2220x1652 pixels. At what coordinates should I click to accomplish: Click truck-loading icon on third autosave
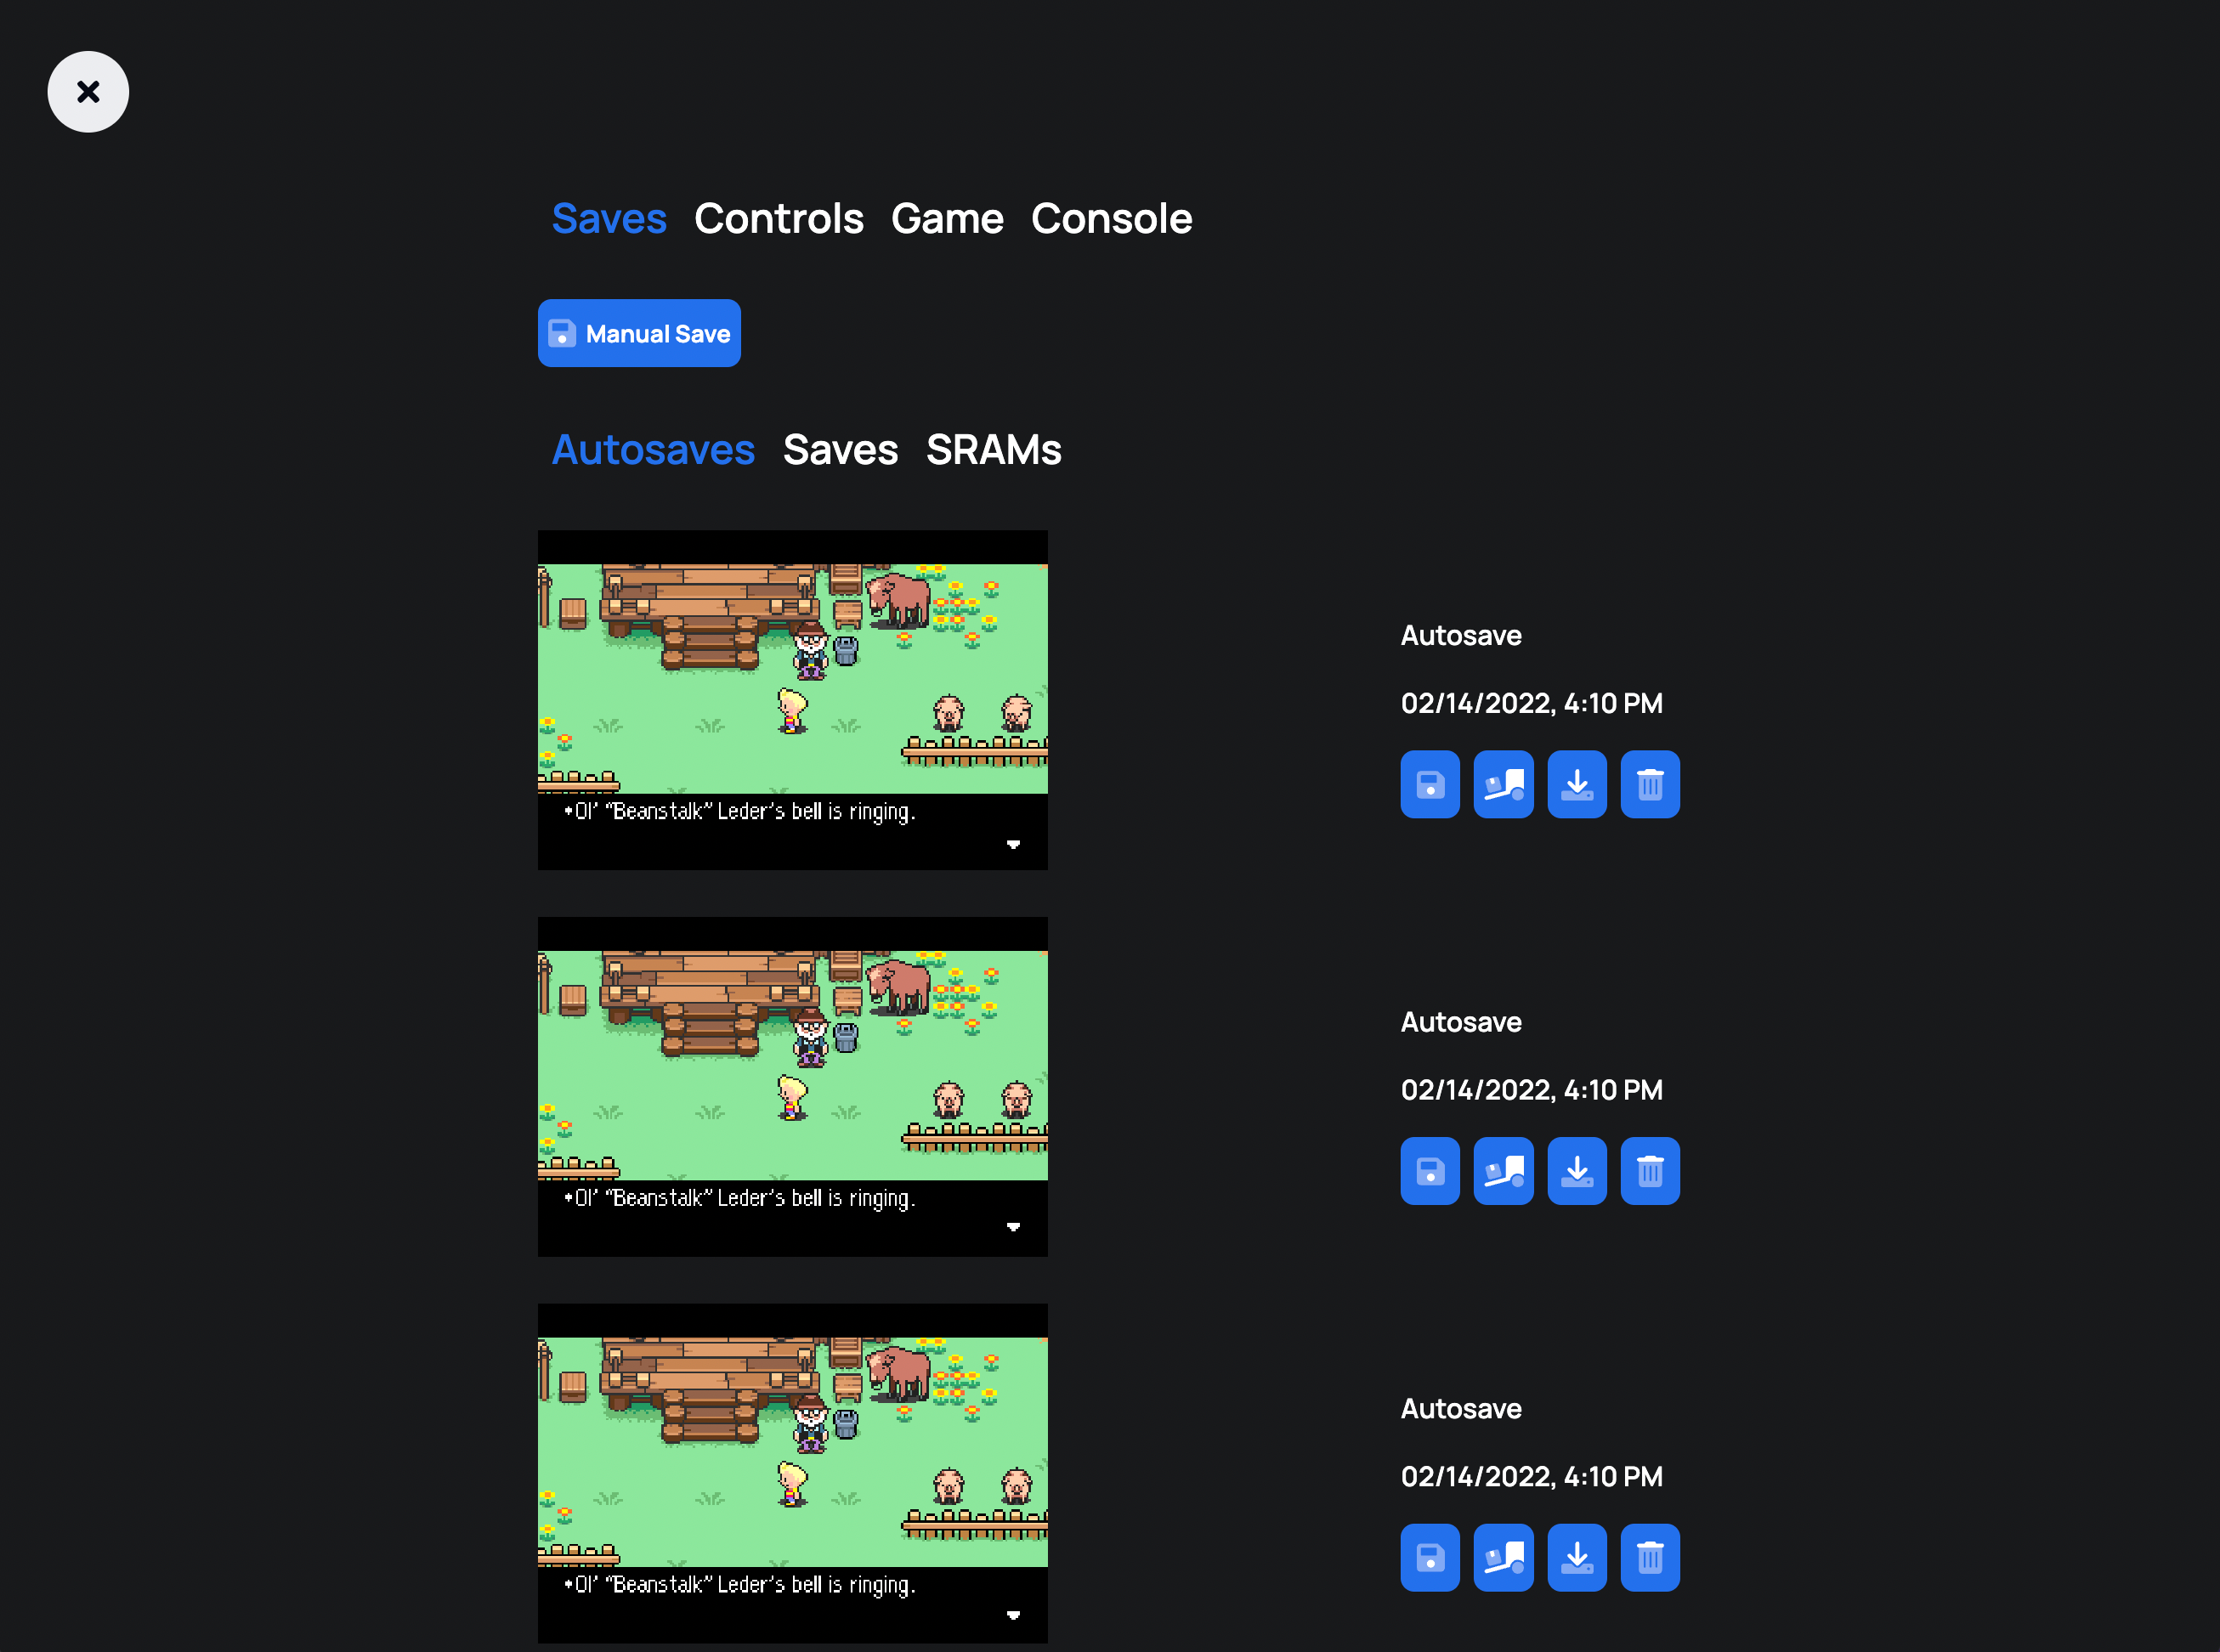(x=1503, y=1557)
